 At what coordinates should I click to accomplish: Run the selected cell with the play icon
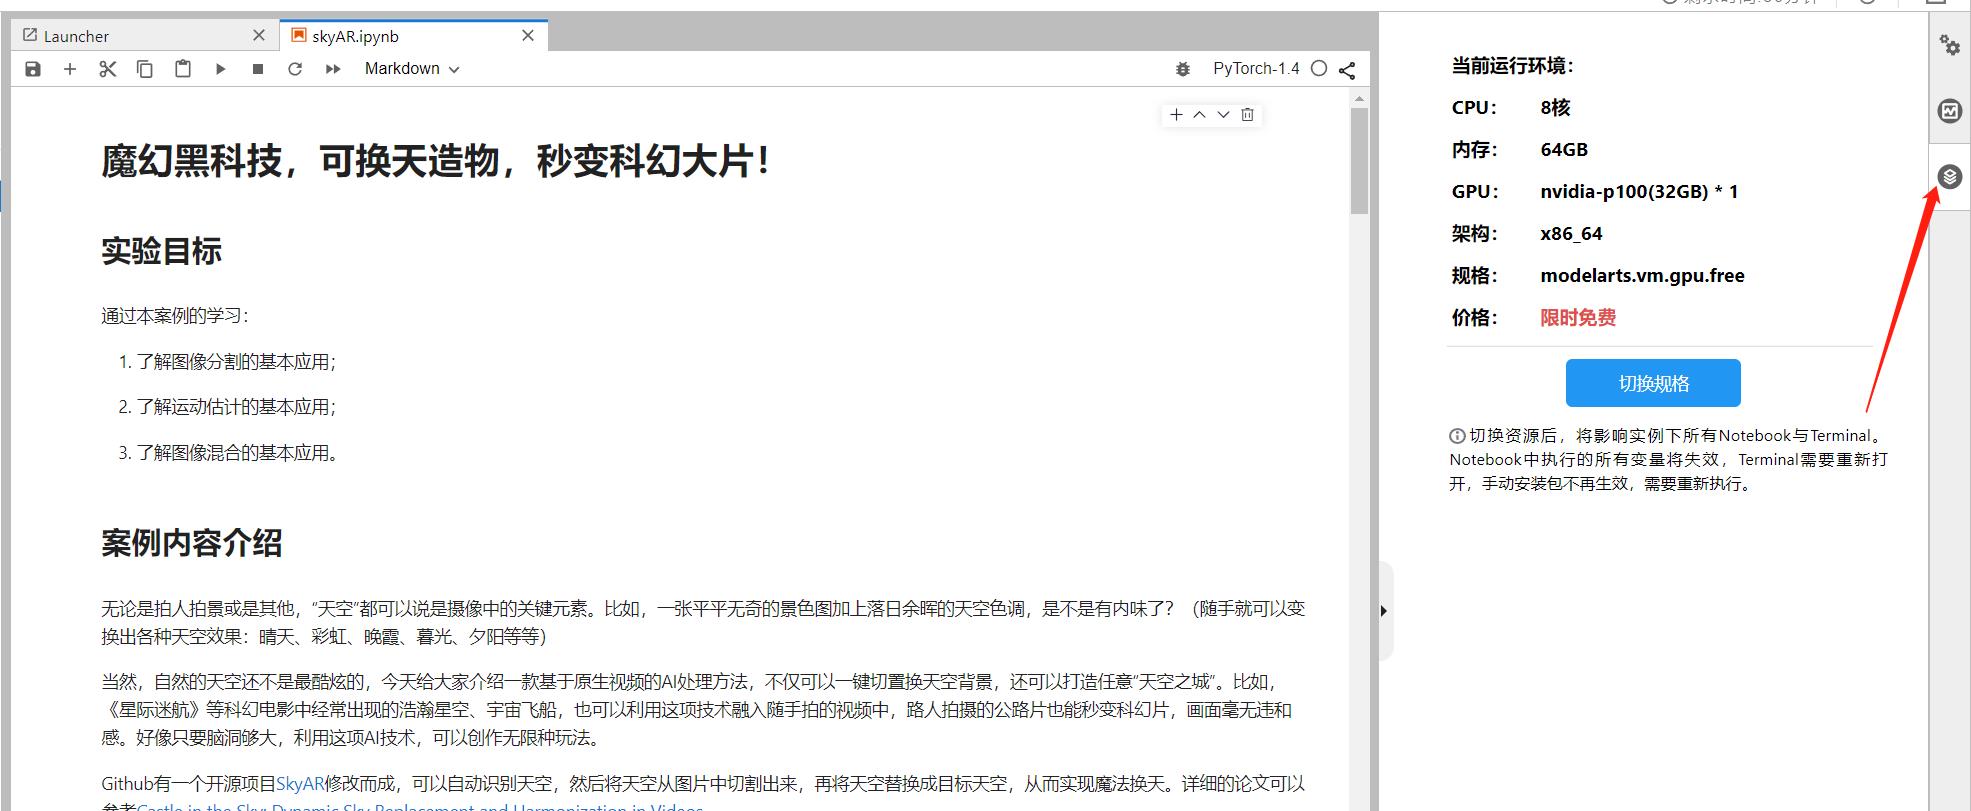[221, 69]
